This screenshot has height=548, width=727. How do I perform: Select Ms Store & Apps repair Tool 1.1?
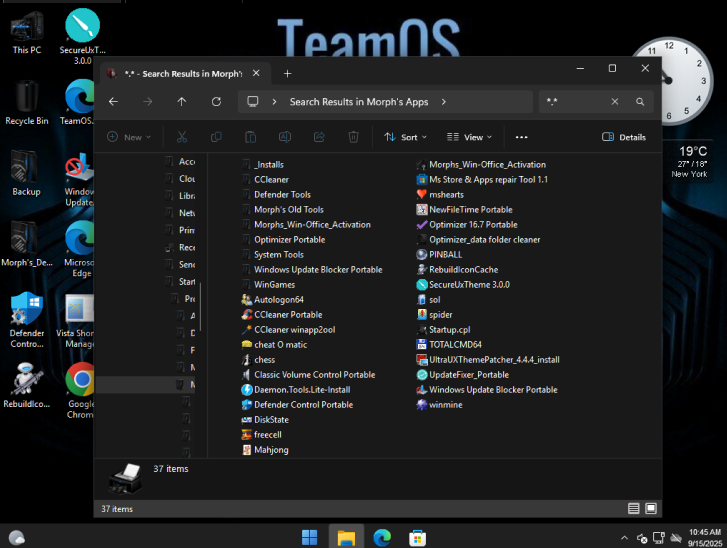tap(482, 179)
